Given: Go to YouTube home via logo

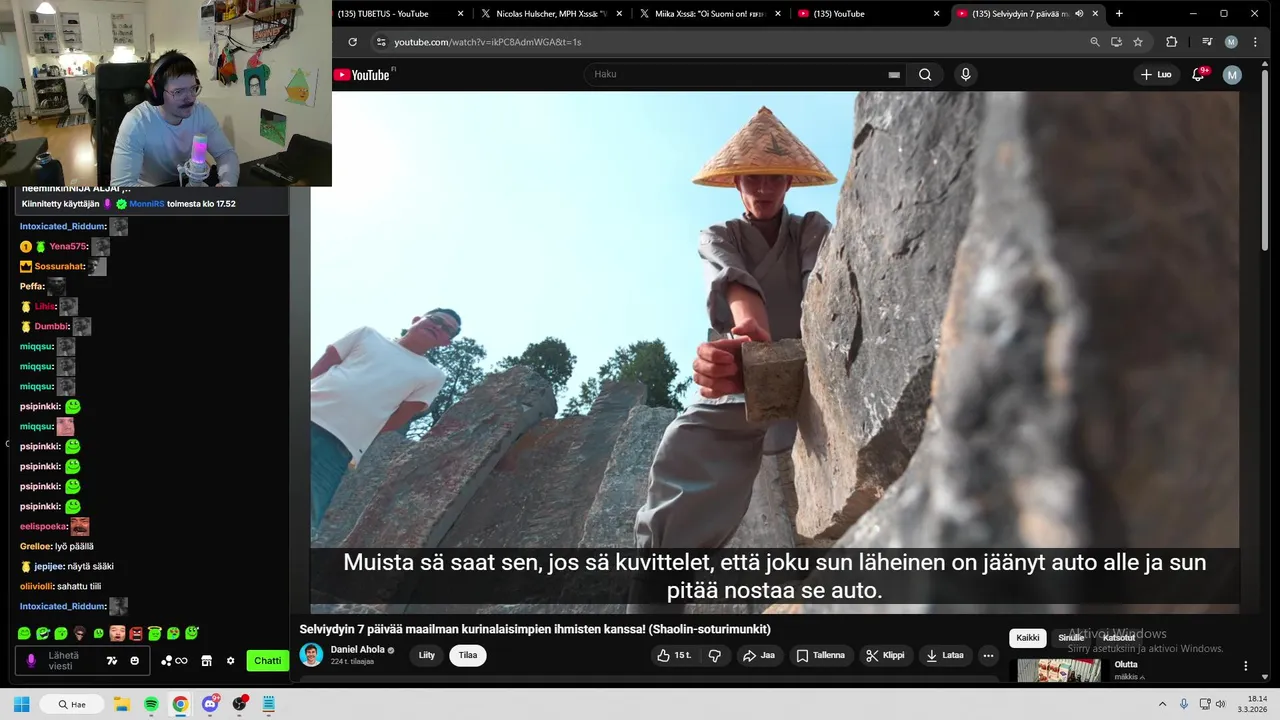Looking at the screenshot, I should point(362,75).
